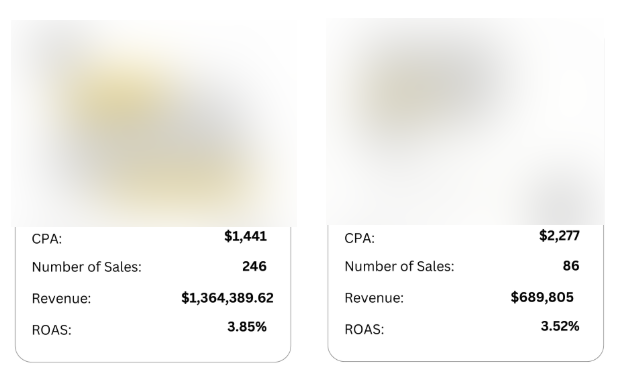
Task: Click the right card's ROAS label
Action: (x=364, y=329)
